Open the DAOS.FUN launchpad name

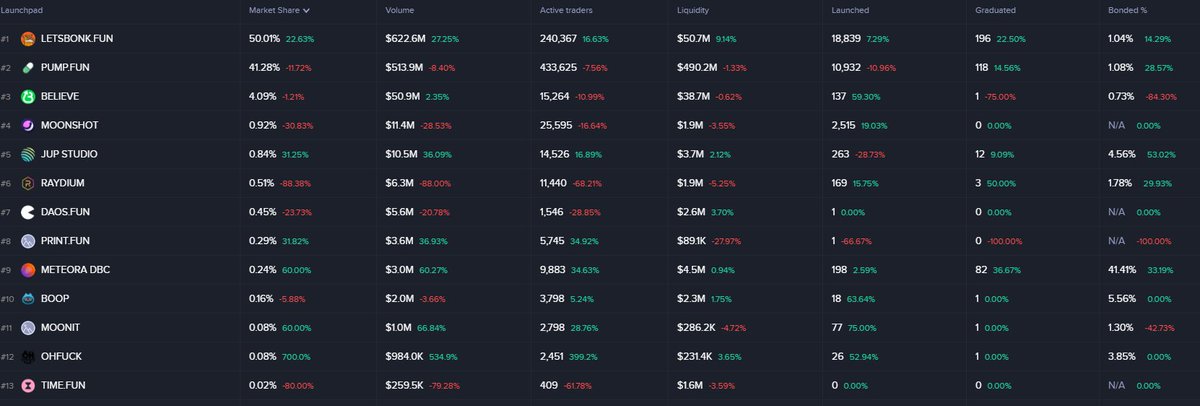click(x=67, y=212)
